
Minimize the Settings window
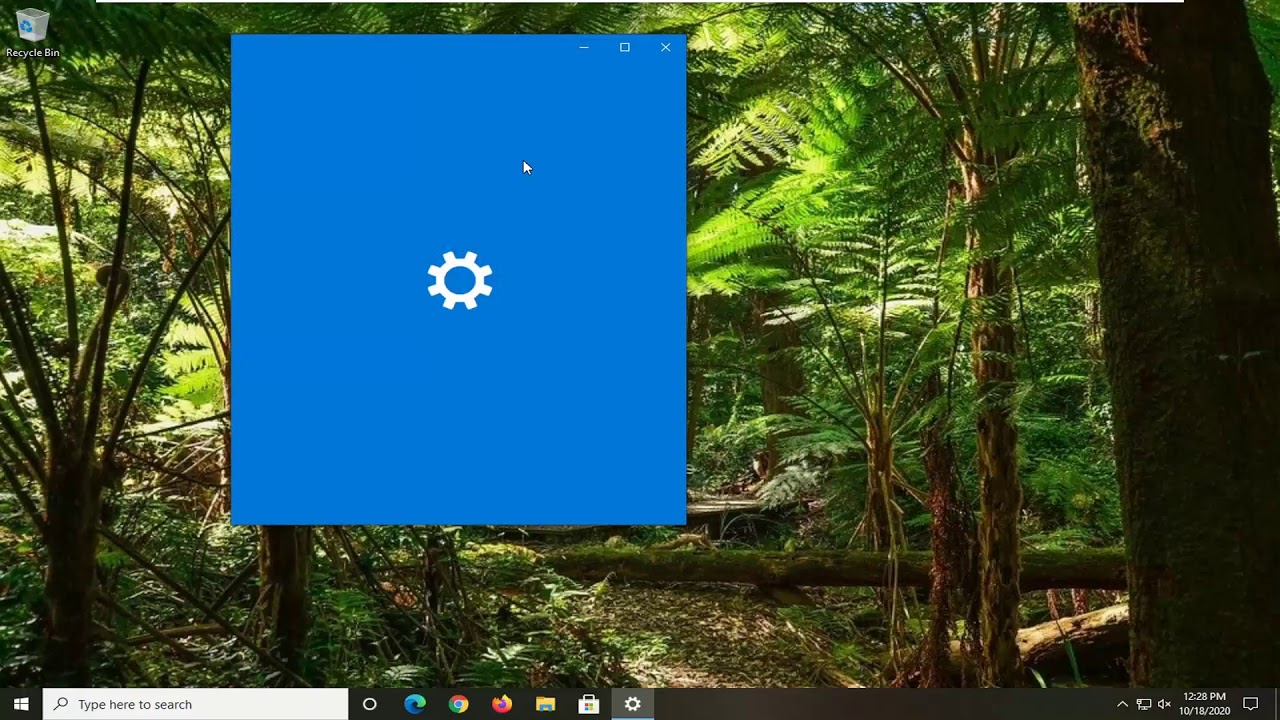[x=584, y=47]
